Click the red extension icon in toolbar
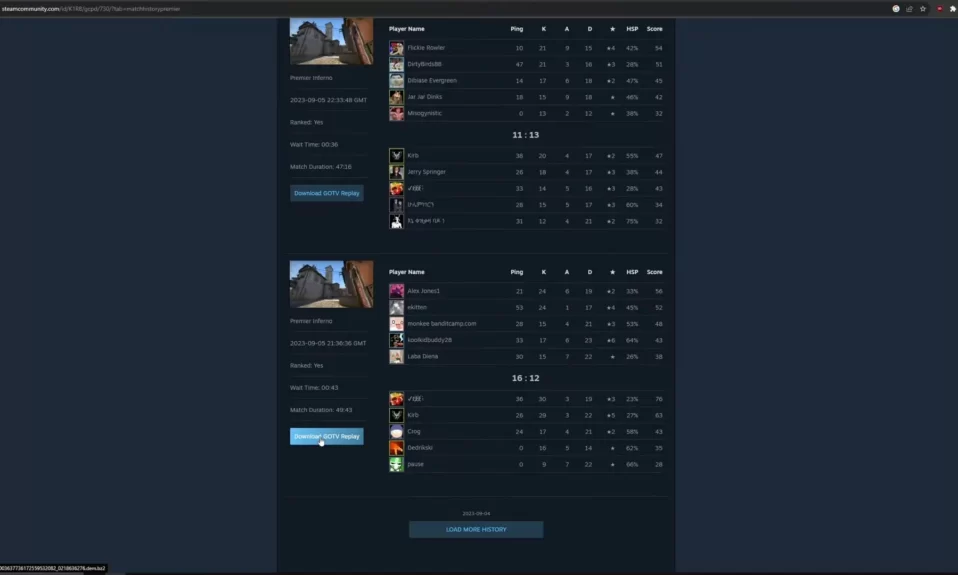 (x=939, y=9)
